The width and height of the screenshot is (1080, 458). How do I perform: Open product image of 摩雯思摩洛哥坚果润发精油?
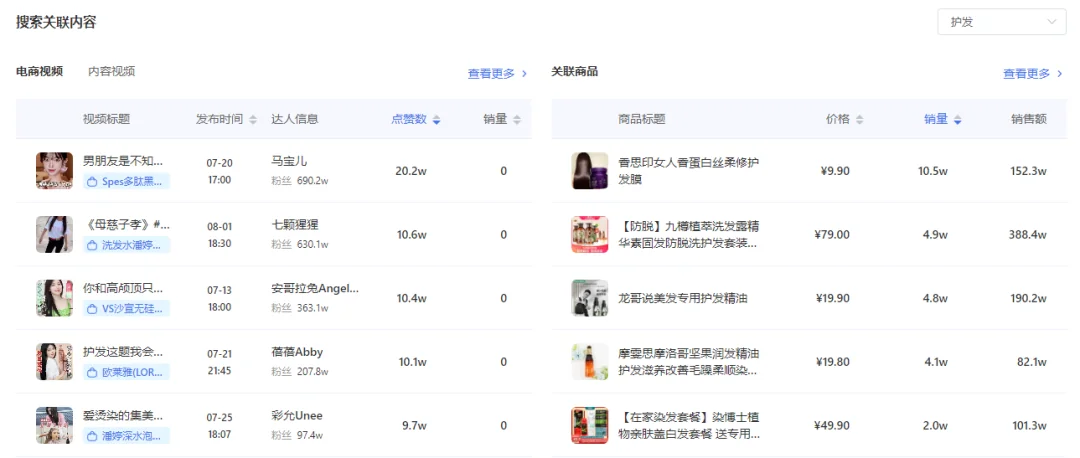pos(590,362)
